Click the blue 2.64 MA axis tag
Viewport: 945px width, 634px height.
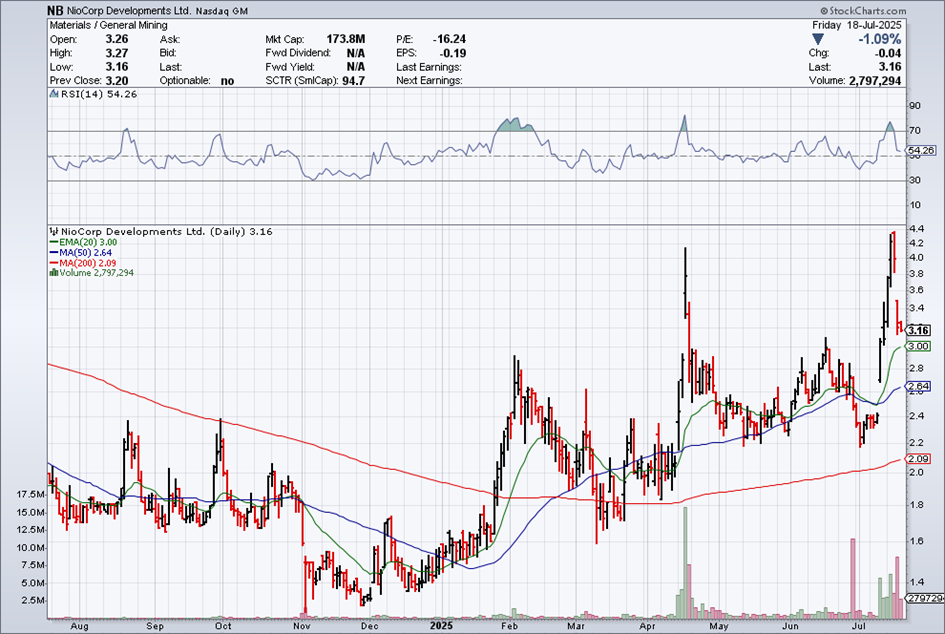(x=918, y=386)
